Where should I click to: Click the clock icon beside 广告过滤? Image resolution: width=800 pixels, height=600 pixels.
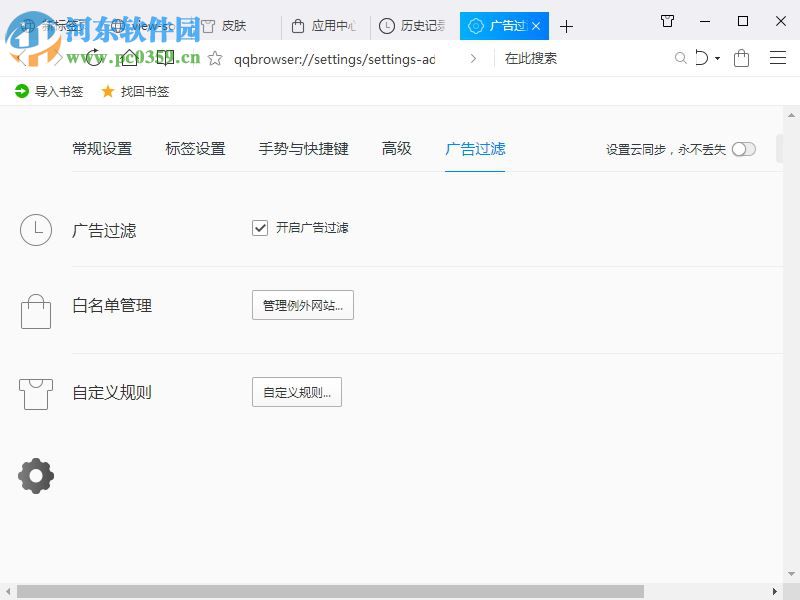pyautogui.click(x=36, y=230)
